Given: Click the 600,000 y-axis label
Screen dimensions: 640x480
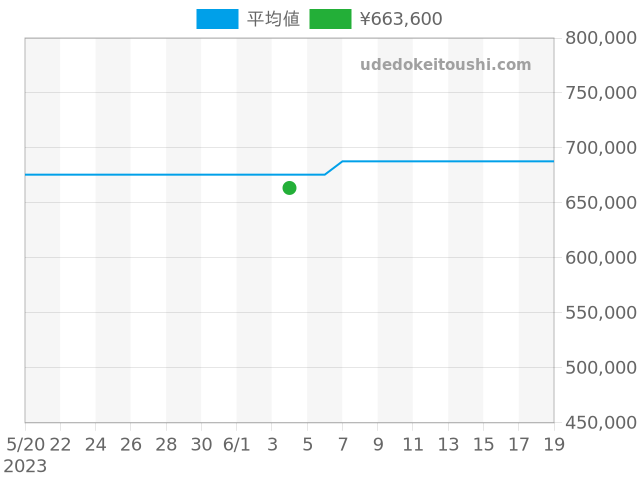Looking at the screenshot, I should (601, 258).
